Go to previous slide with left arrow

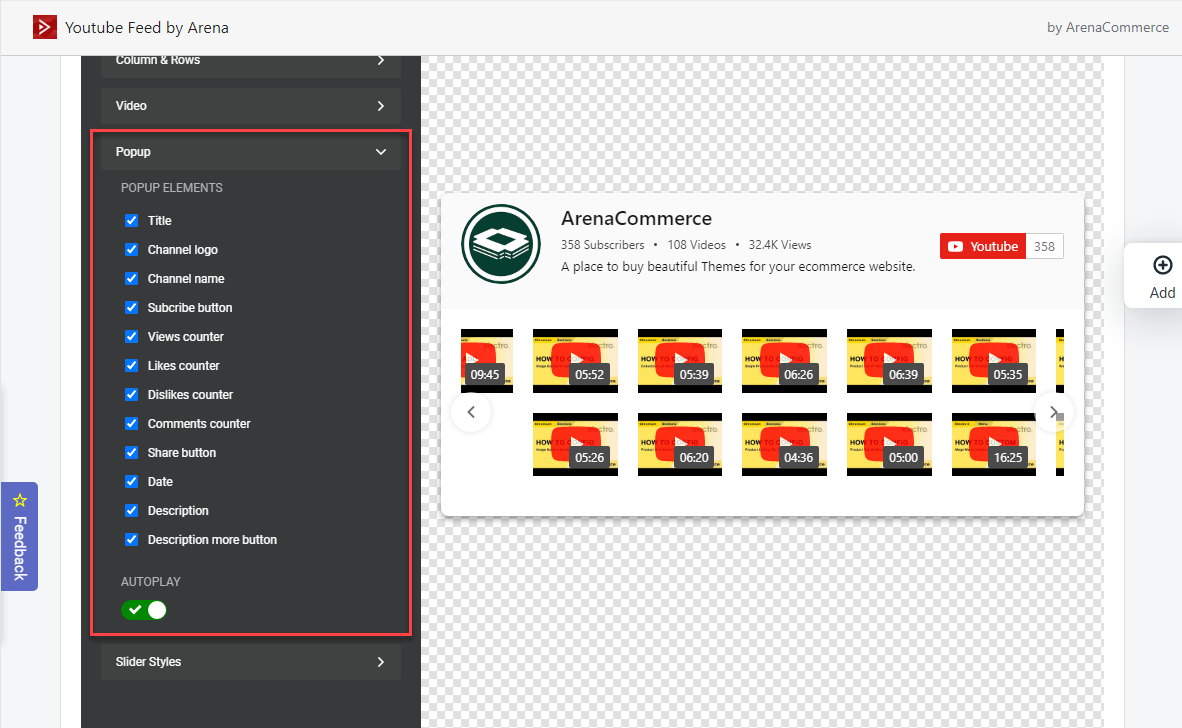[x=471, y=412]
